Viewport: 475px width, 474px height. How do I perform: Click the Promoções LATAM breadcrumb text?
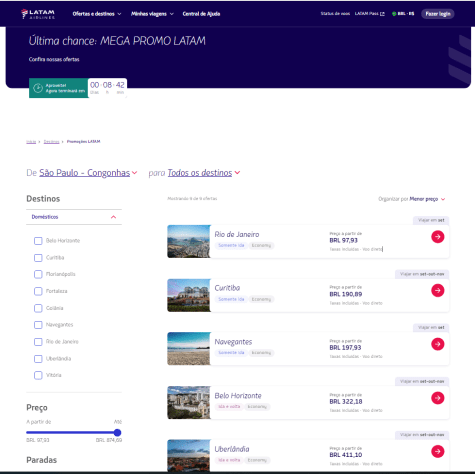[83, 142]
